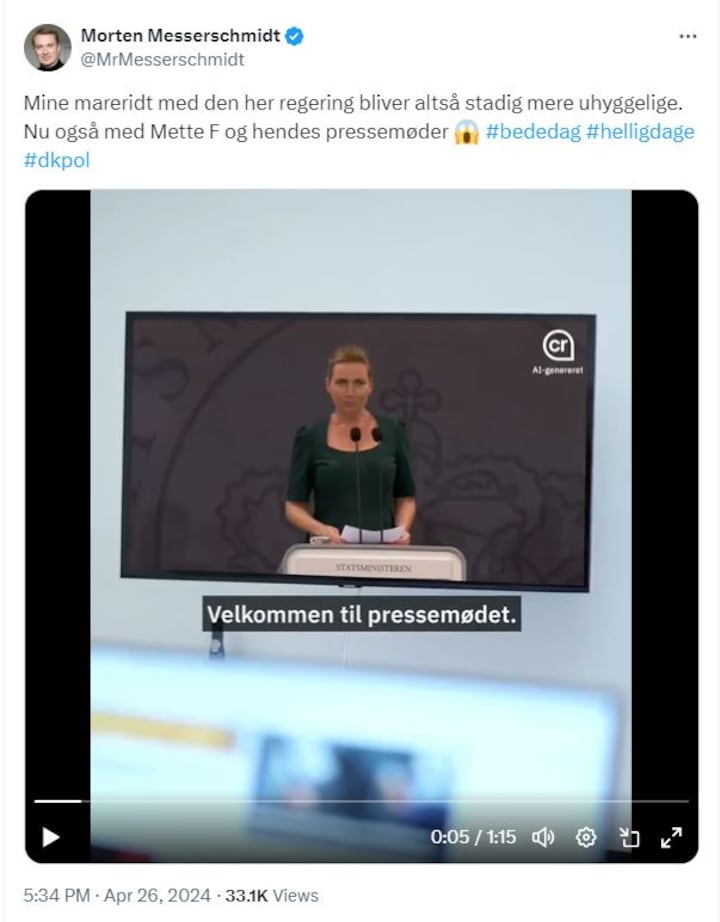This screenshot has height=922, width=720.
Task: Click the Velkommen til pressemødet subtitle
Action: (362, 614)
